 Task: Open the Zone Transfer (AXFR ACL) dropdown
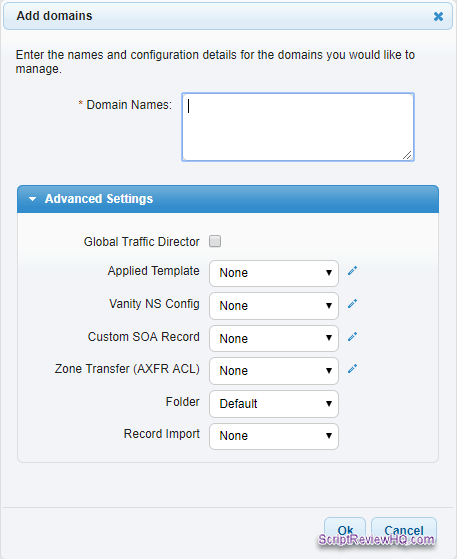[274, 371]
